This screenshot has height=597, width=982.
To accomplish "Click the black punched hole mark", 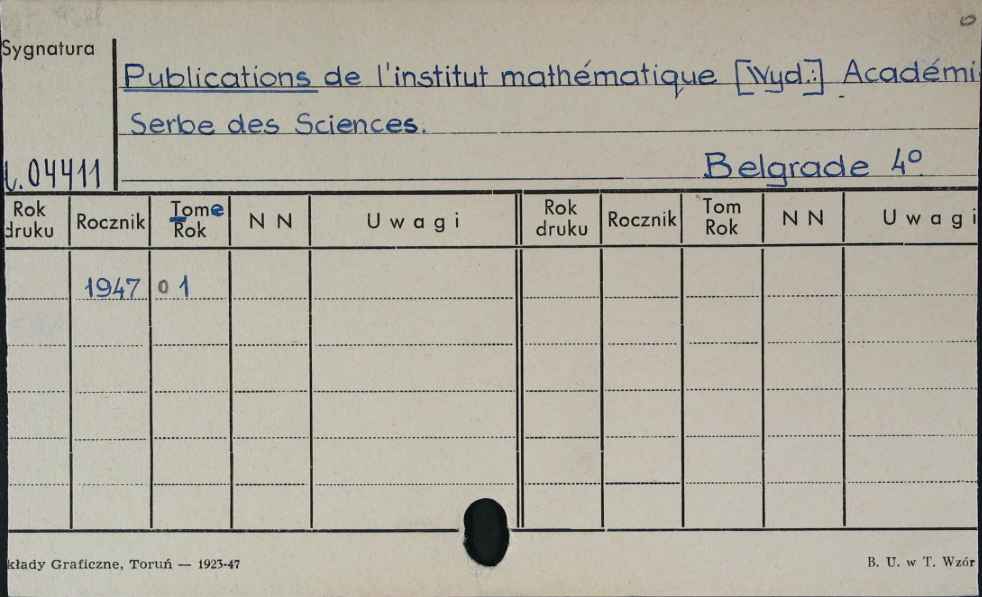I will click(x=486, y=532).
